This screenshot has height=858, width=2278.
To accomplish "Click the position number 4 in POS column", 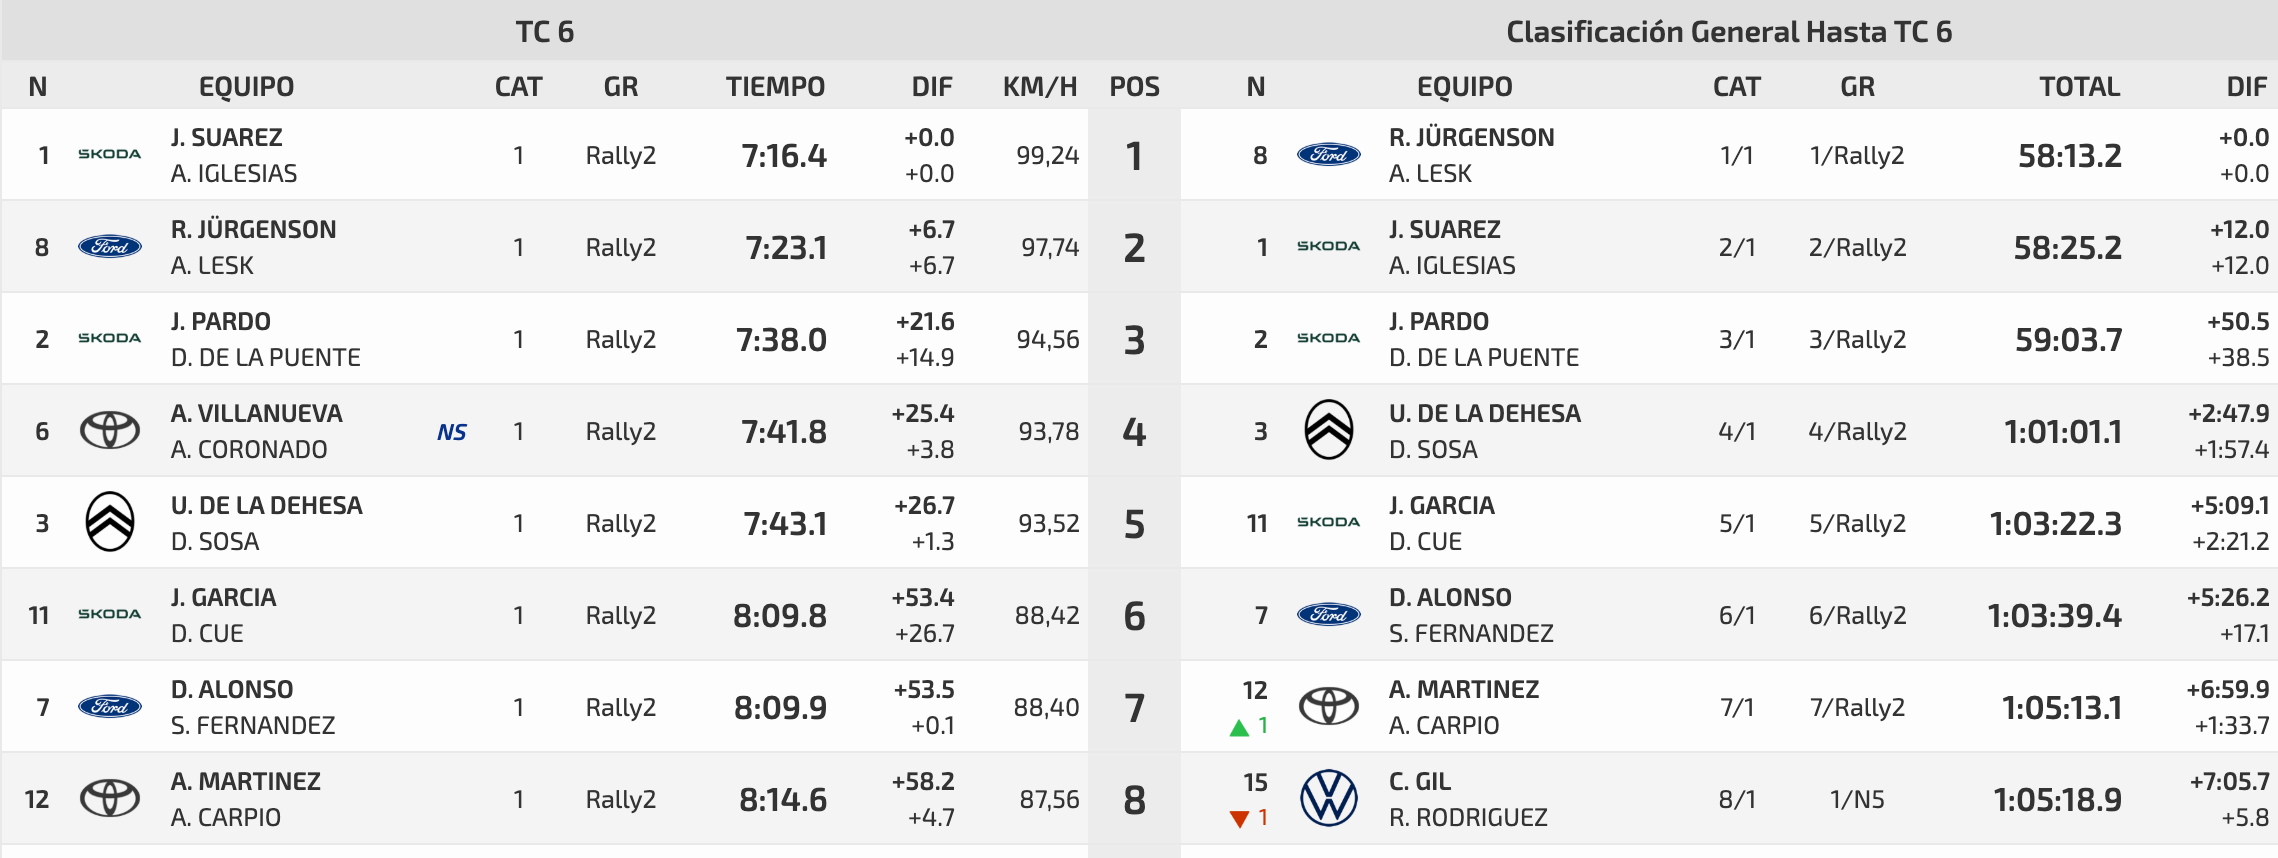I will (x=1134, y=432).
